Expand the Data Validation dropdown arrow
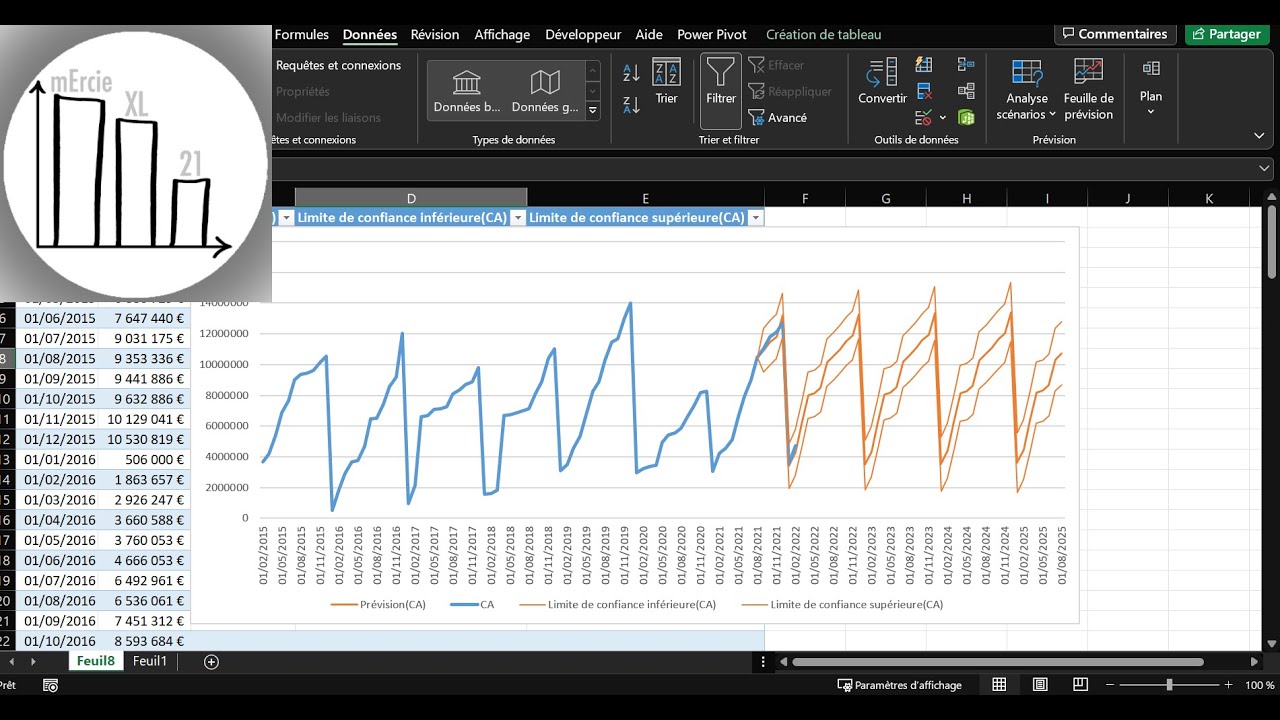 pos(942,118)
